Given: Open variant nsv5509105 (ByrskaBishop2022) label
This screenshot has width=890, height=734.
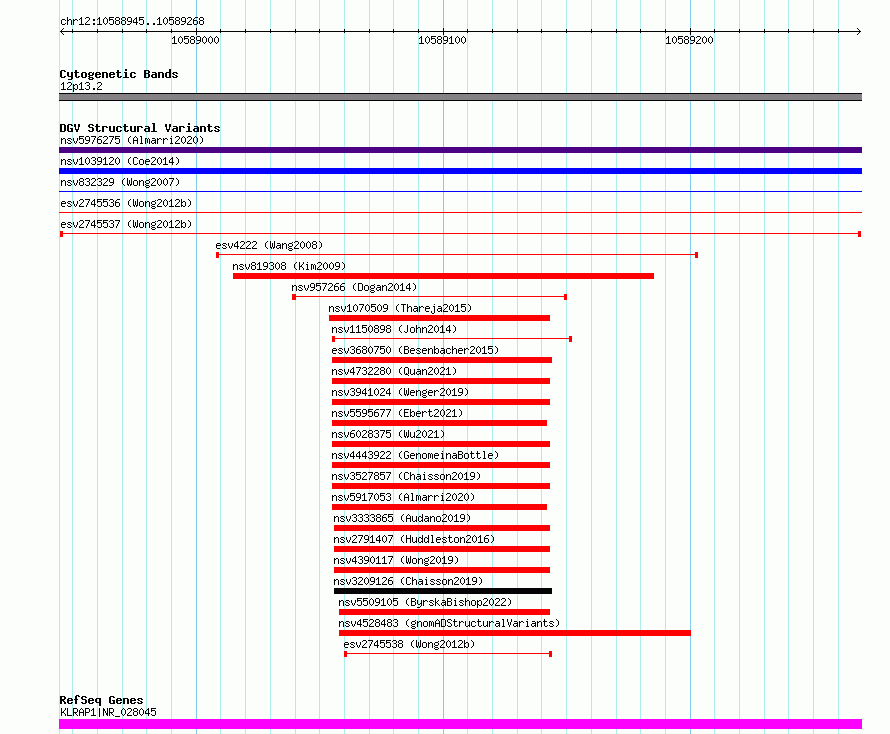Looking at the screenshot, I should (425, 602).
